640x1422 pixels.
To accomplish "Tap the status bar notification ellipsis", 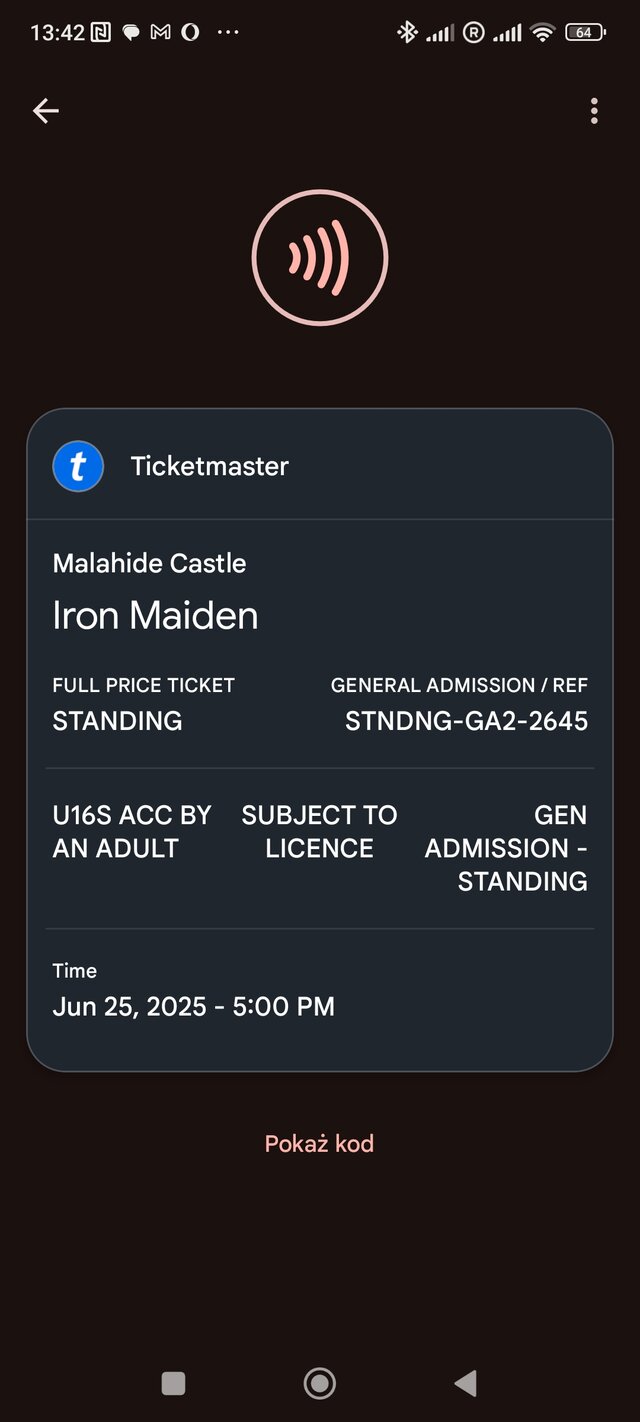I will [x=228, y=32].
